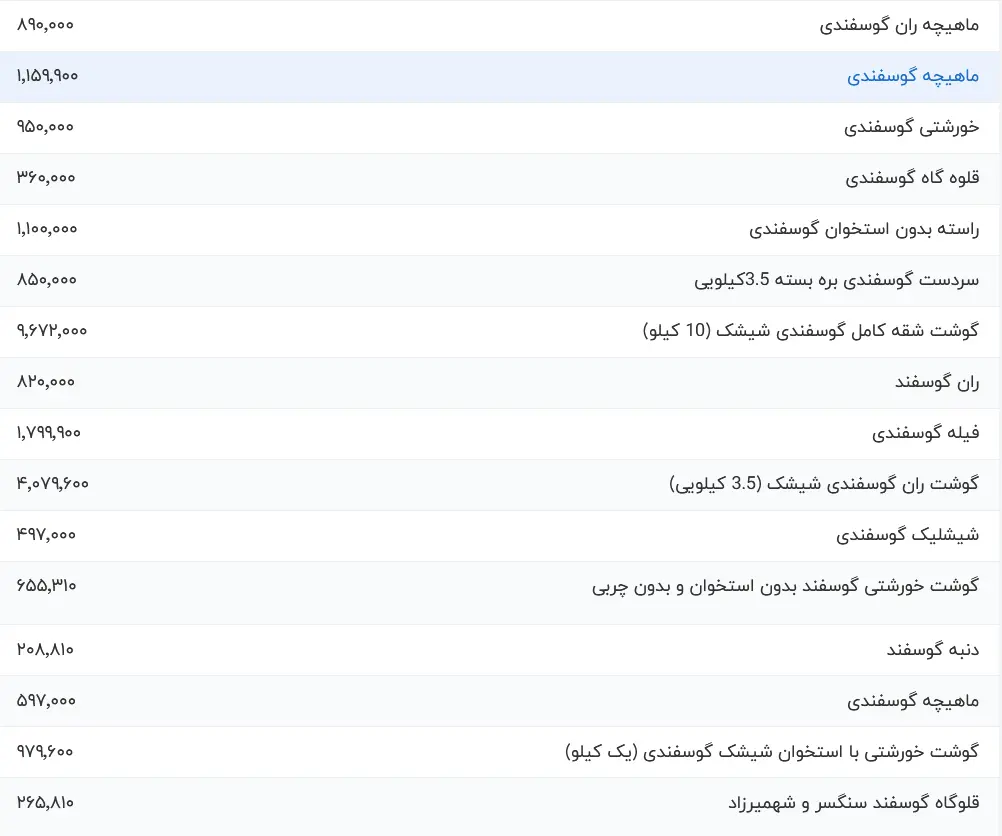Open گوشت خورشتی گوسفند بدون استخوان و بدون چربی
The image size is (1002, 836).
click(x=785, y=586)
